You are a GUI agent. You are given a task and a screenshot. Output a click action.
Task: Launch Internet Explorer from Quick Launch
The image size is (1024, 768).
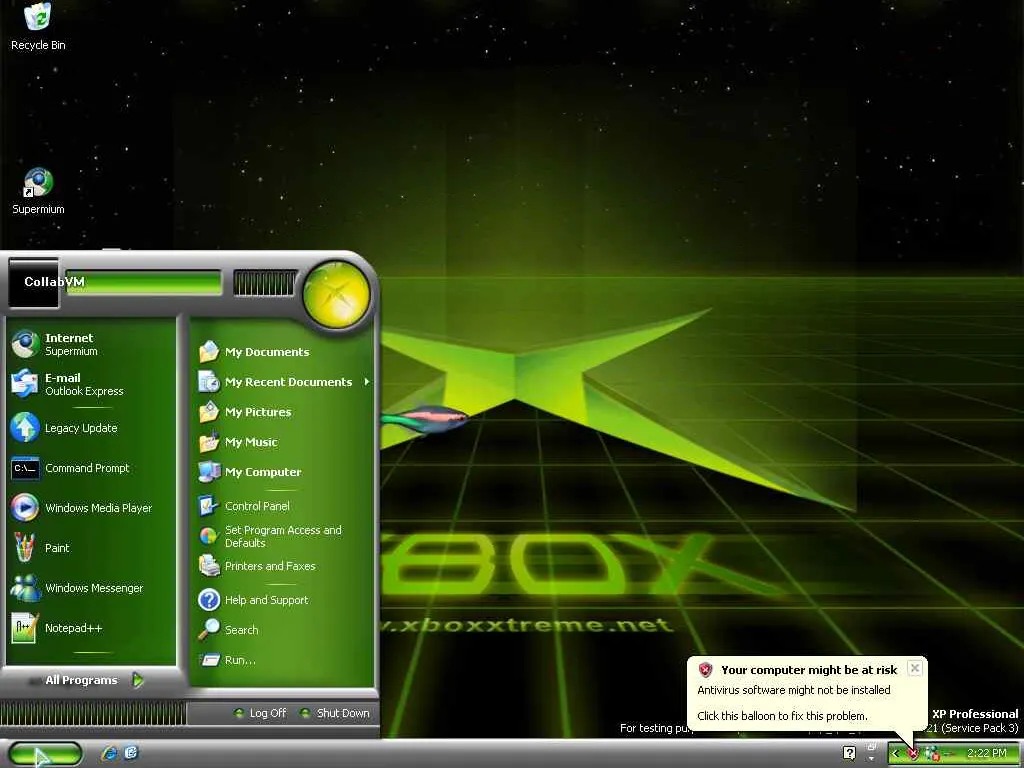click(109, 754)
